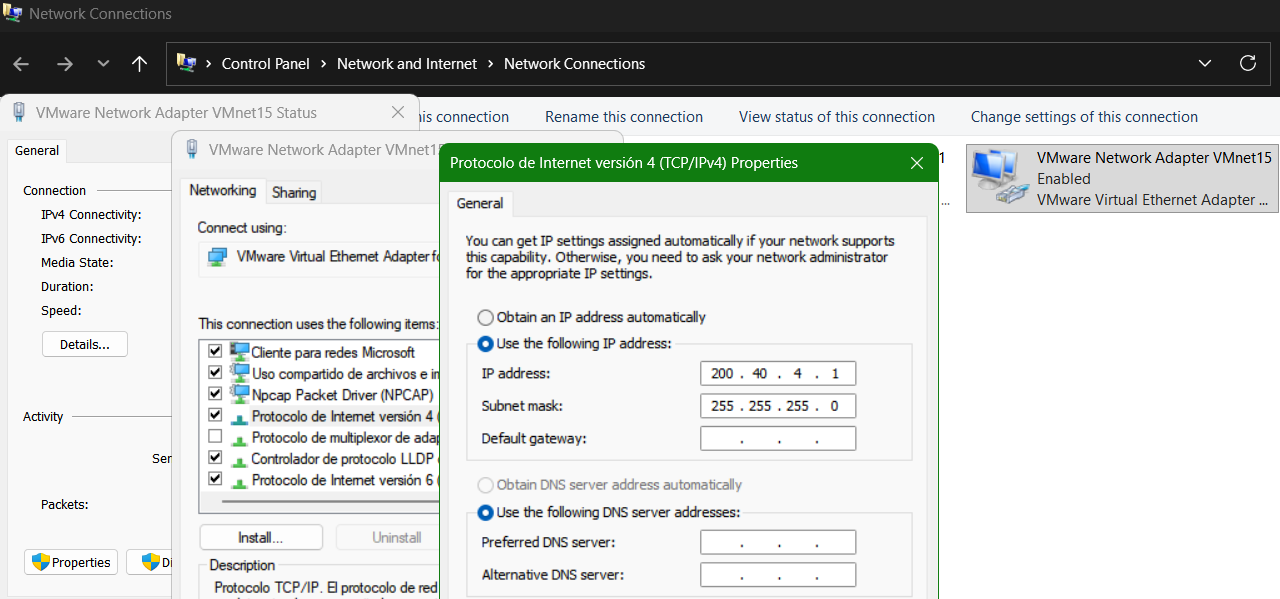Click the Protocolo de Internet versión 6 icon

[240, 480]
